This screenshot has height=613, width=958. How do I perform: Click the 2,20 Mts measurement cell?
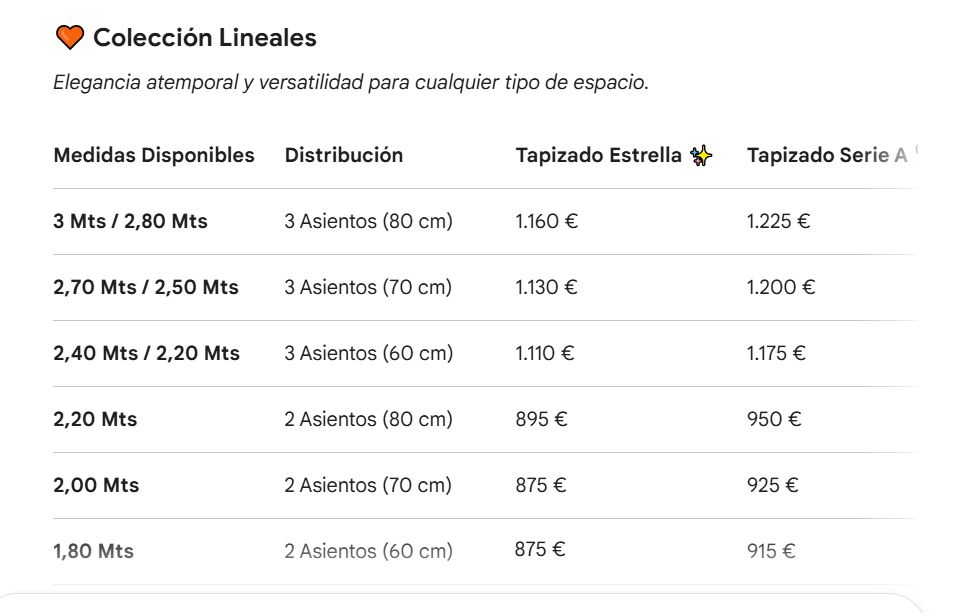pyautogui.click(x=95, y=419)
